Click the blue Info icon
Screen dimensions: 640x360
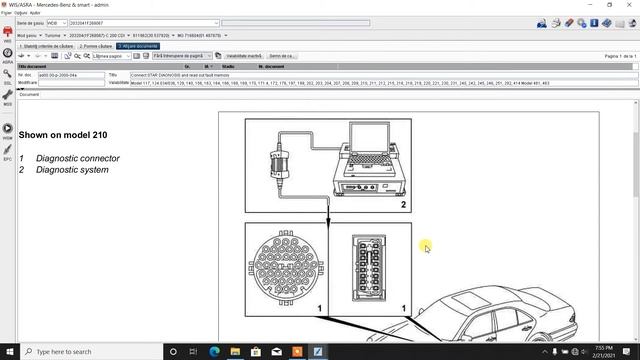click(x=594, y=23)
